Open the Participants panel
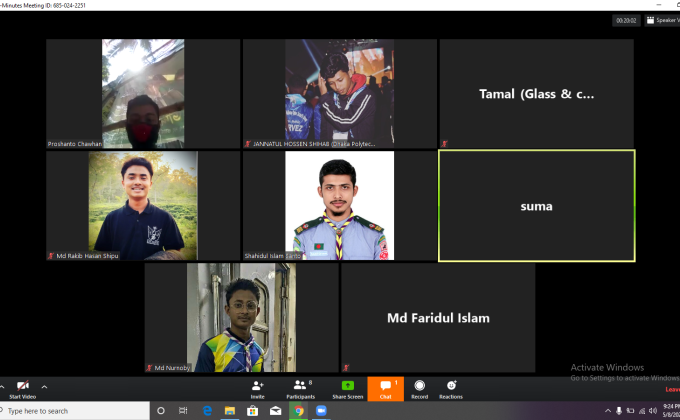Screen dimensions: 680x420 301,389
